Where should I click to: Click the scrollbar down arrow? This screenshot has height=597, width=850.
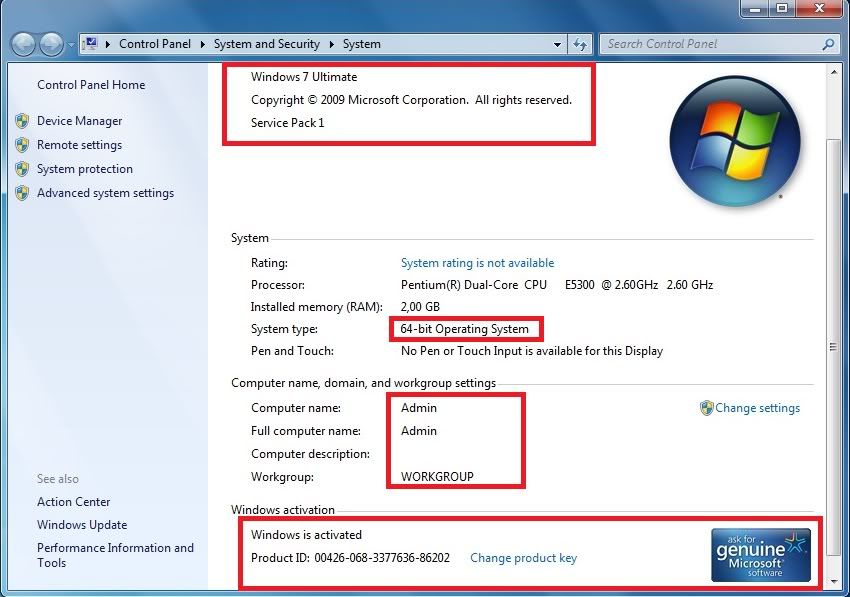coord(833,581)
